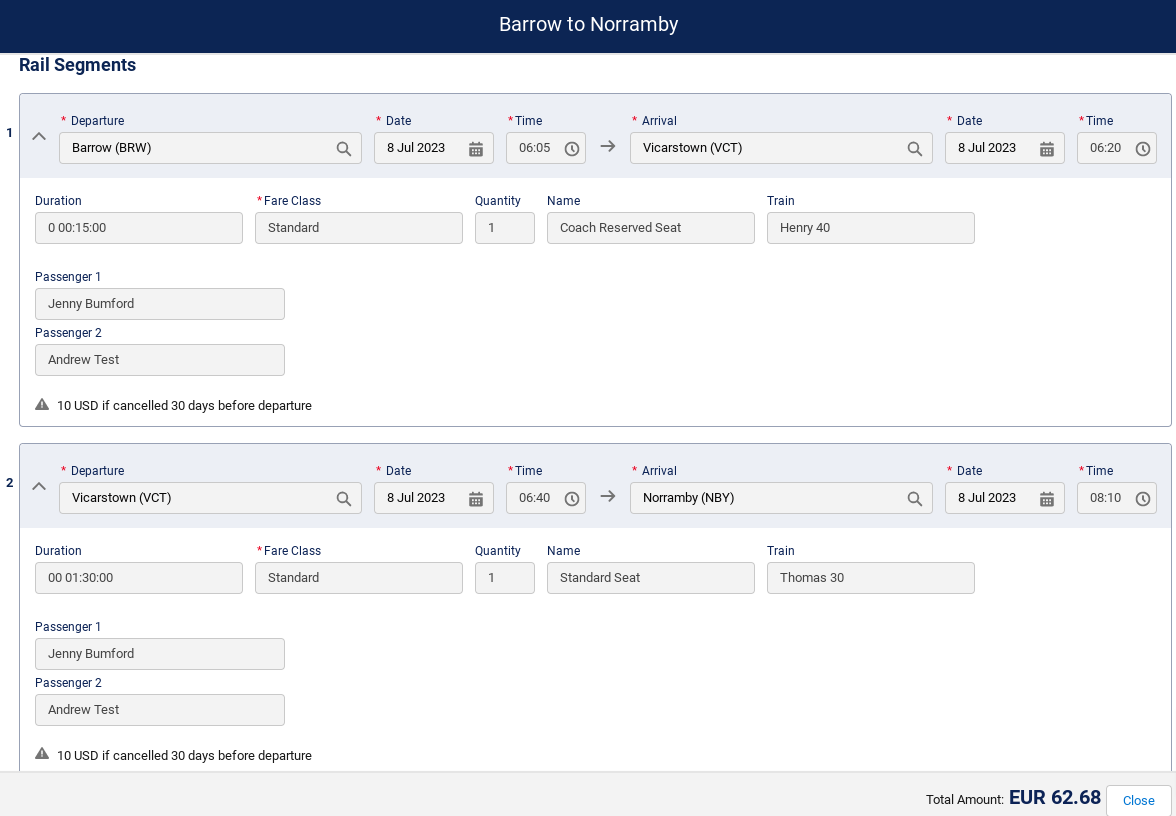Click the Henry 40 train field
The image size is (1176, 816).
pyautogui.click(x=870, y=228)
